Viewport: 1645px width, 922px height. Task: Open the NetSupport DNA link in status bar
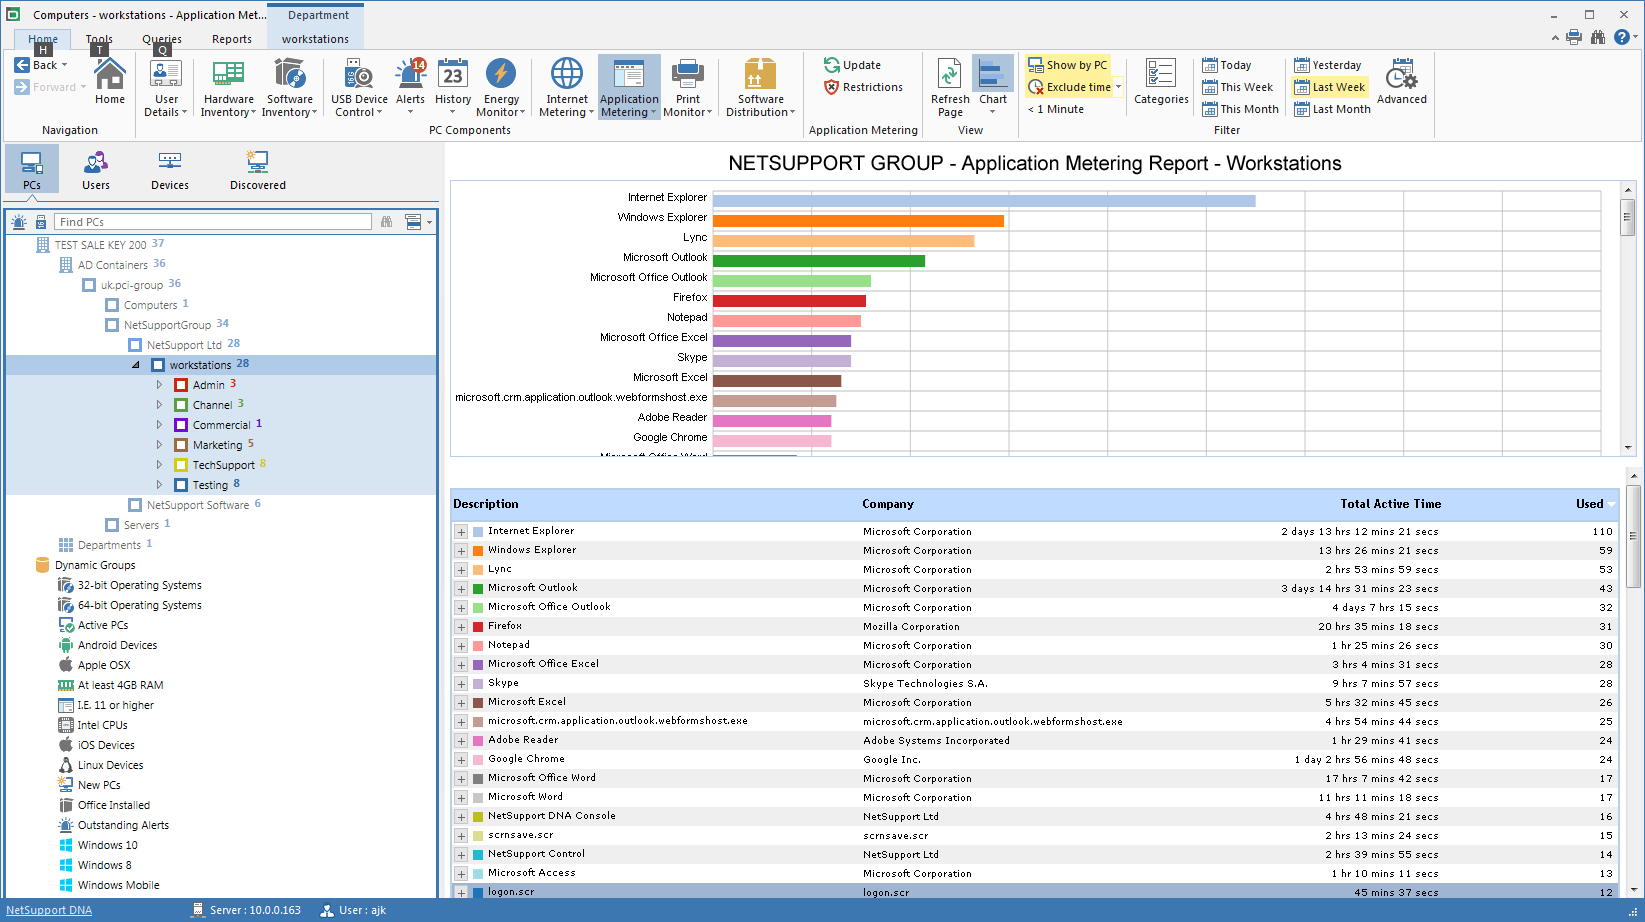[x=48, y=909]
